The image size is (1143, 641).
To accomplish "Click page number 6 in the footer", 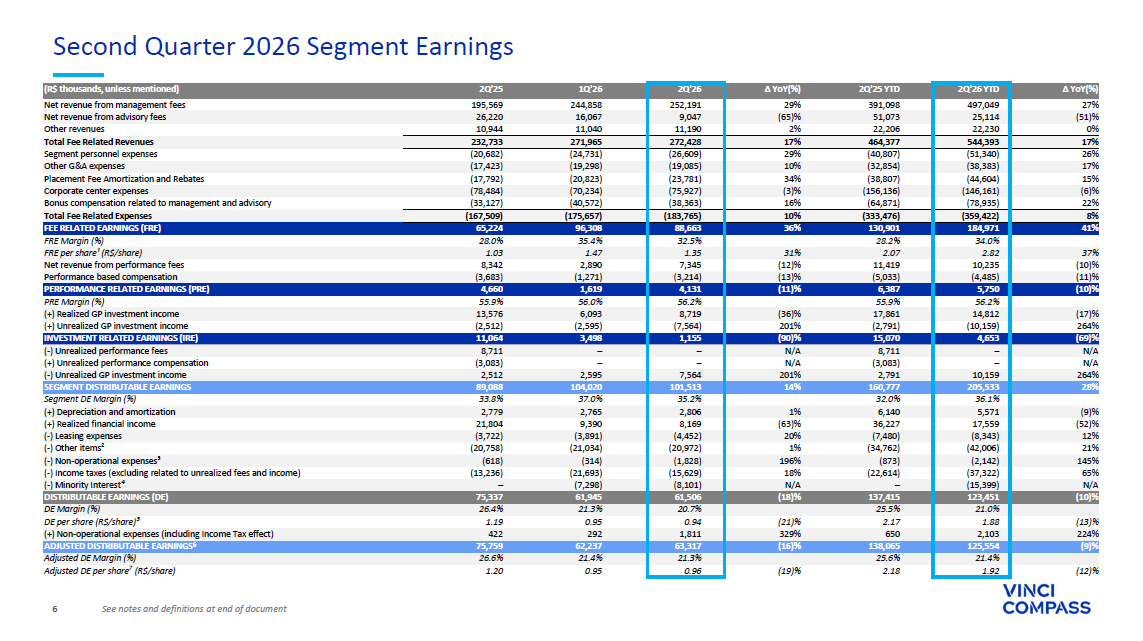I will point(55,609).
